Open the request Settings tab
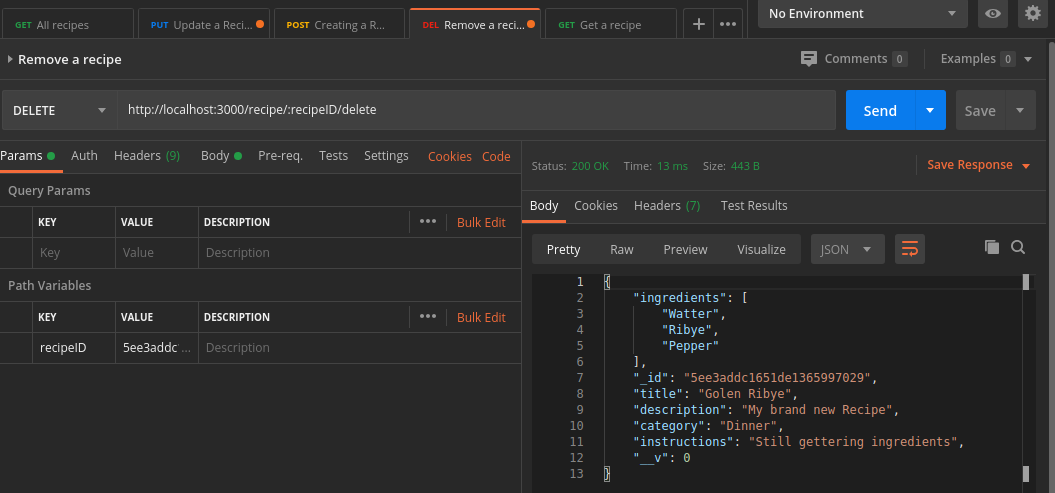 pos(386,156)
